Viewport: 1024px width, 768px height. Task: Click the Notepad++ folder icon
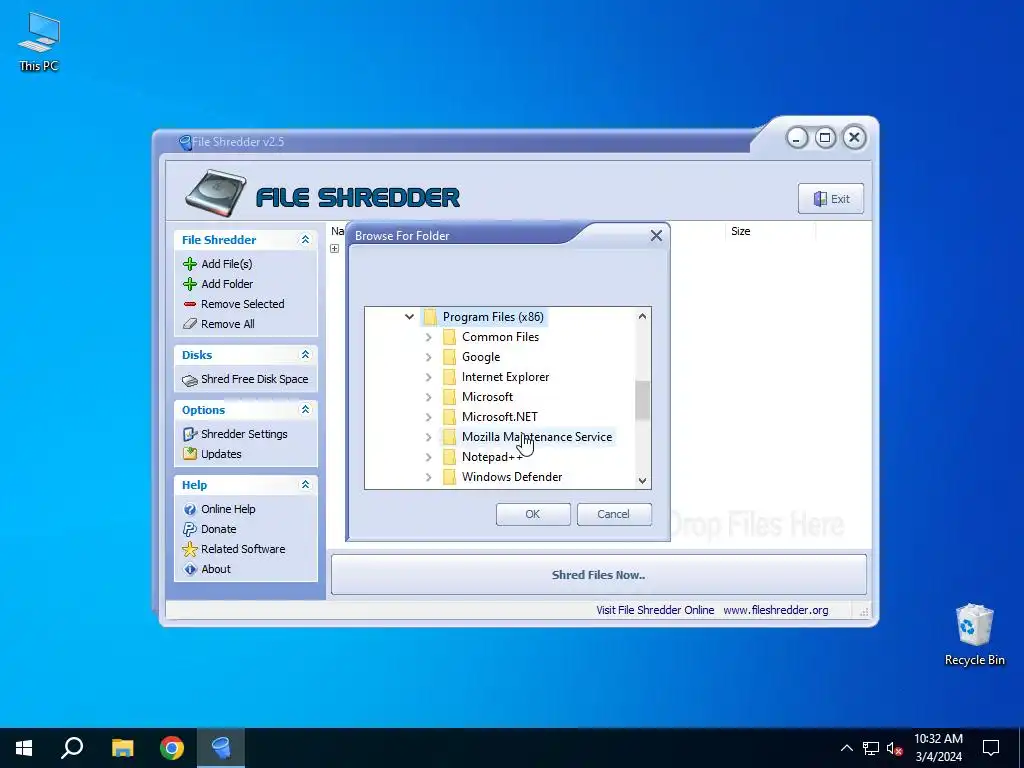(449, 457)
